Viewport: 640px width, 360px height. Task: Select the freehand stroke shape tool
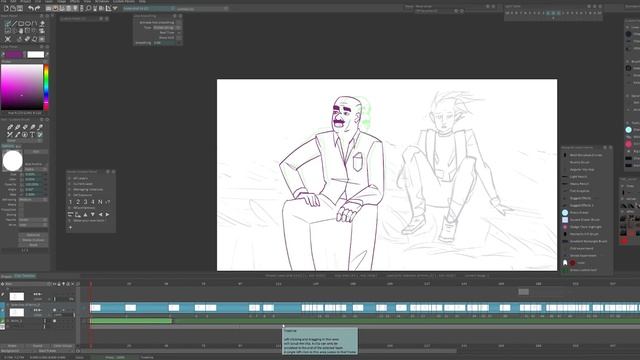8,24
